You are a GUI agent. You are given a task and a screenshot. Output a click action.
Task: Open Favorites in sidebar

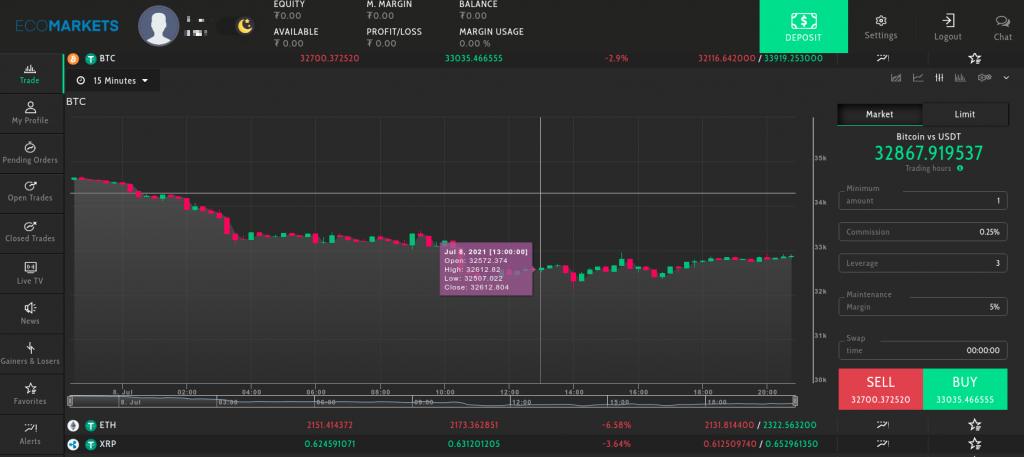point(29,394)
